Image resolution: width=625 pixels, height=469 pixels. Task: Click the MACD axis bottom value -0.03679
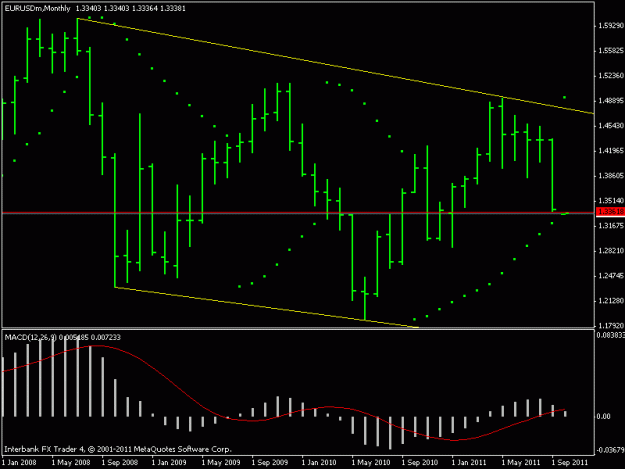click(610, 450)
